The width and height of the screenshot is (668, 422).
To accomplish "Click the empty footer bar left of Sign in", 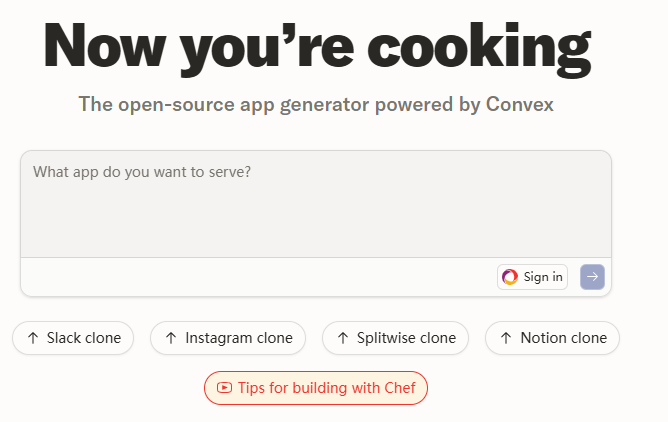I will click(x=250, y=277).
